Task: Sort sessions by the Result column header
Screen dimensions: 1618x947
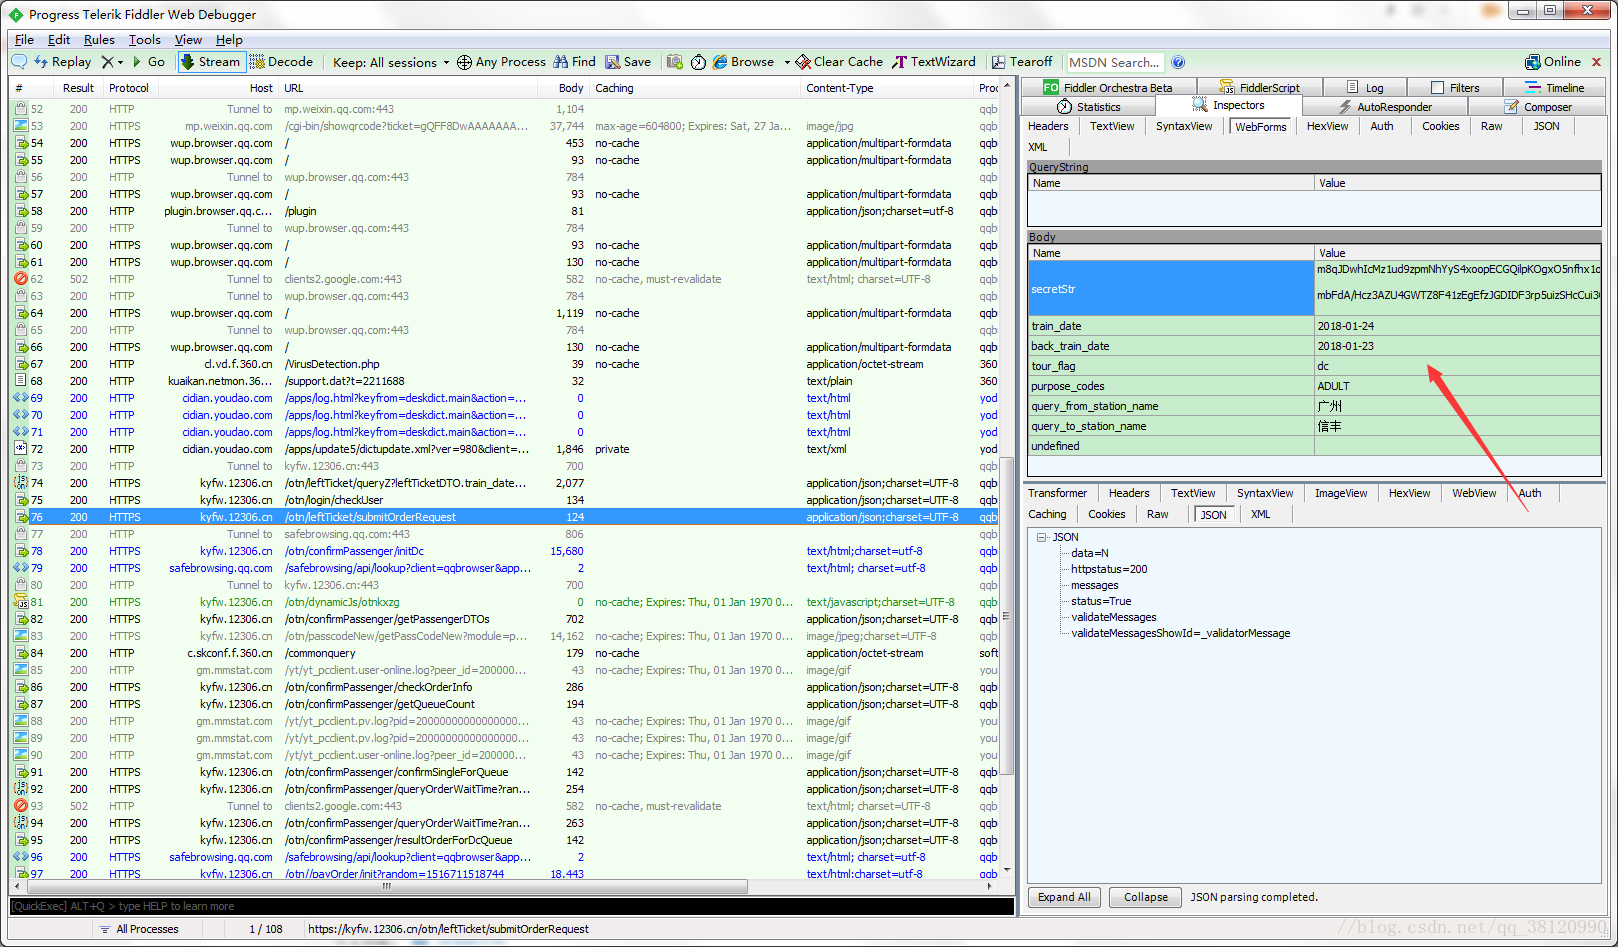Action: tap(77, 88)
